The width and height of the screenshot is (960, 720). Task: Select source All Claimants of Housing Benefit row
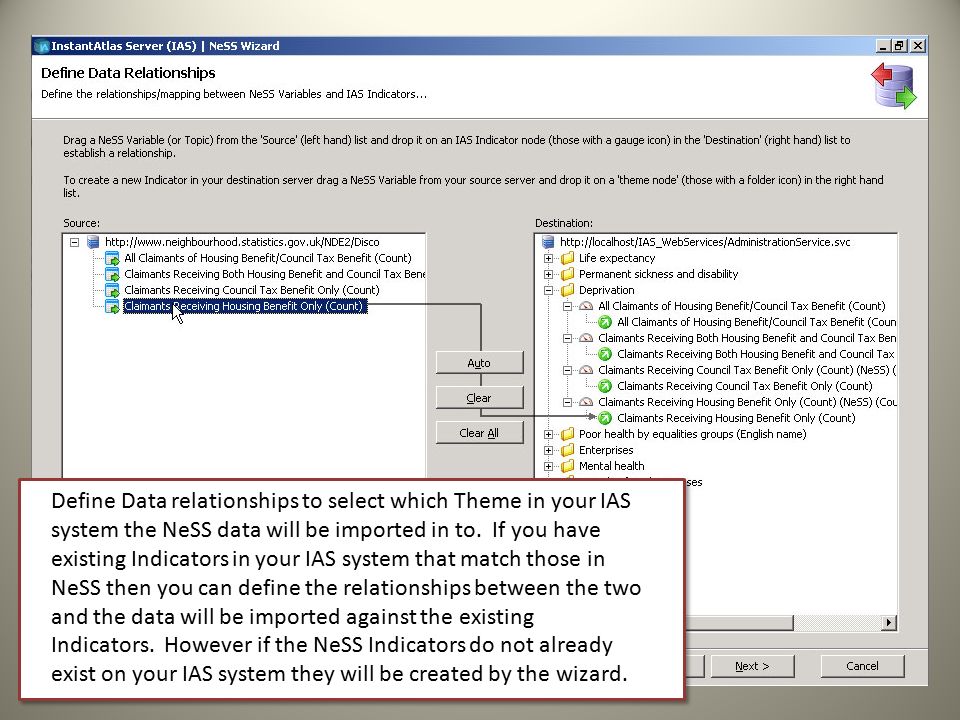click(268, 258)
